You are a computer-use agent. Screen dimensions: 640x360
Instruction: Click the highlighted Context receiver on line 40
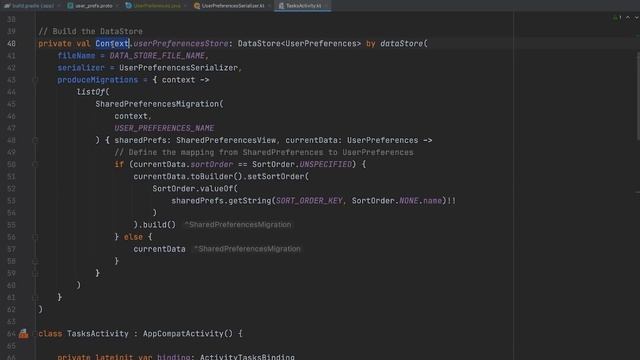[112, 44]
